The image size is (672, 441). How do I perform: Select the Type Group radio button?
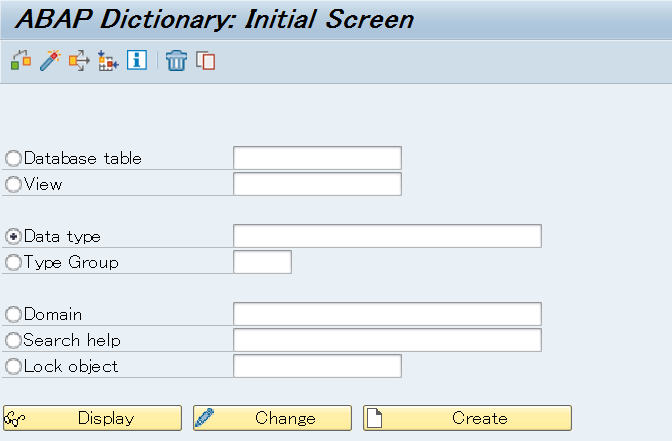[13, 262]
